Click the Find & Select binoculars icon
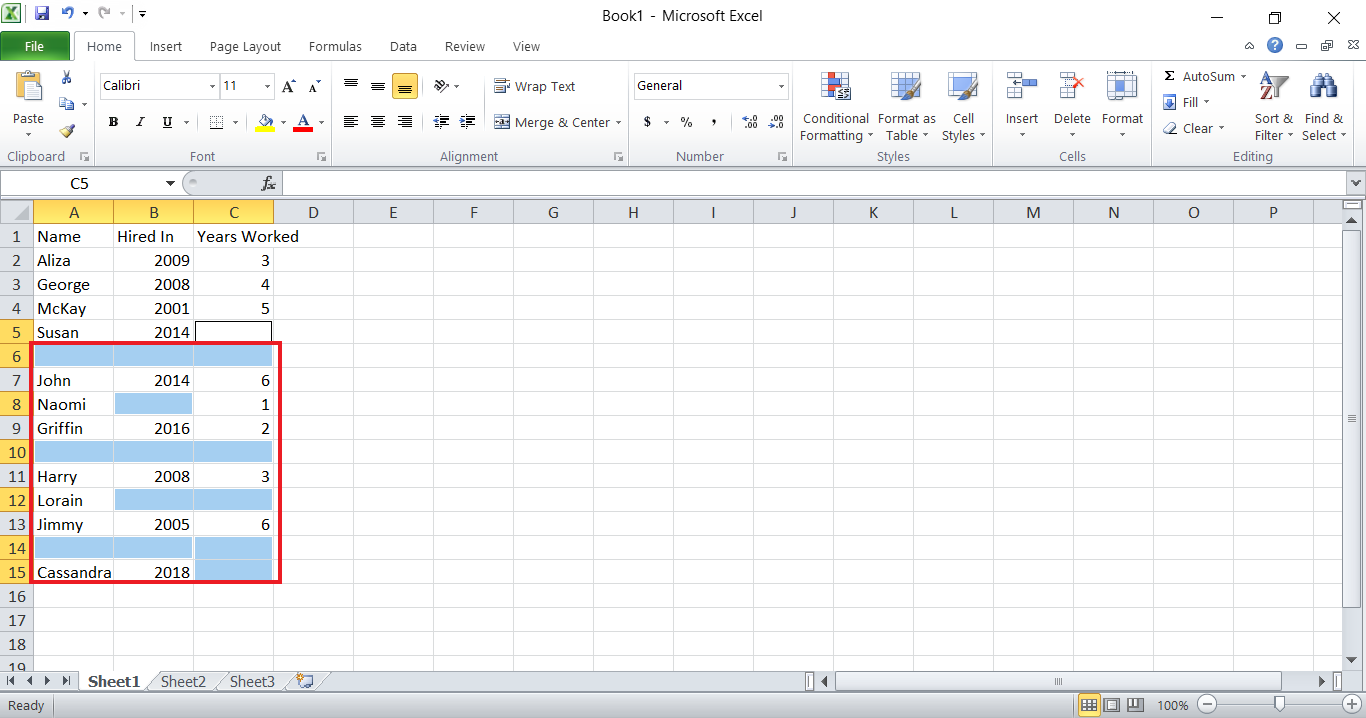The height and width of the screenshot is (718, 1366). click(x=1323, y=88)
